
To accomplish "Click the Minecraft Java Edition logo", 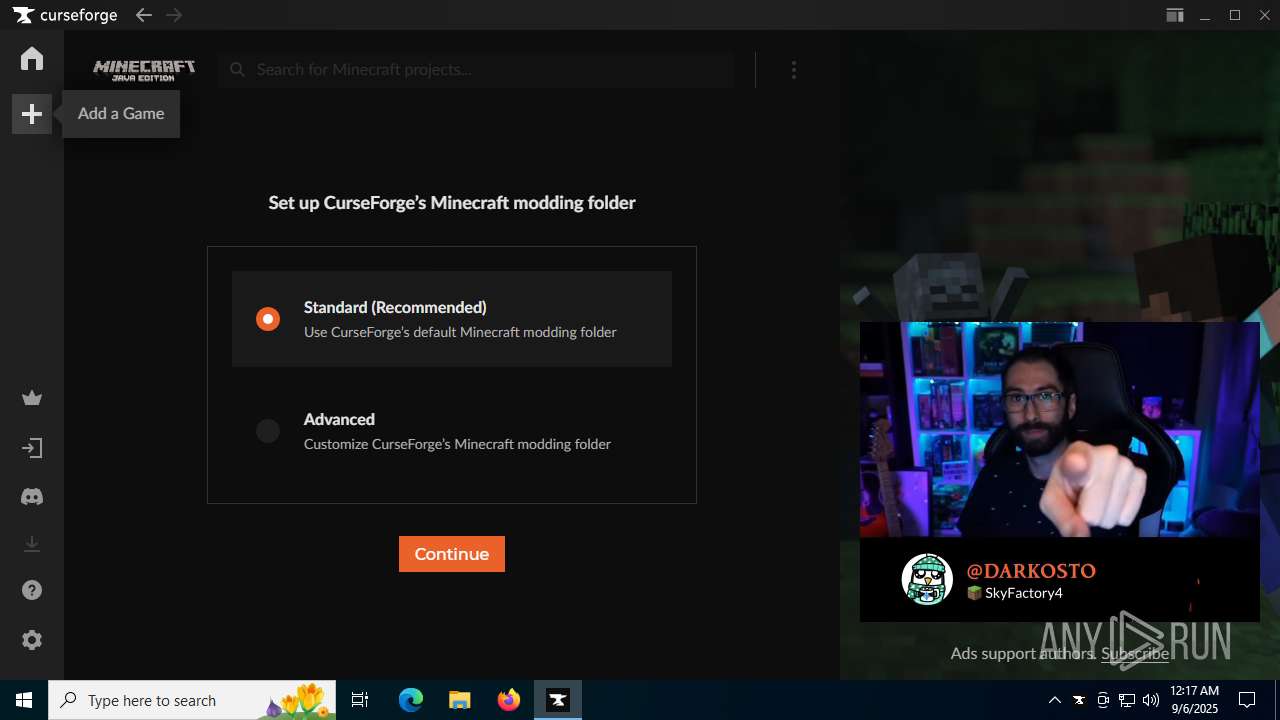I will pos(144,70).
